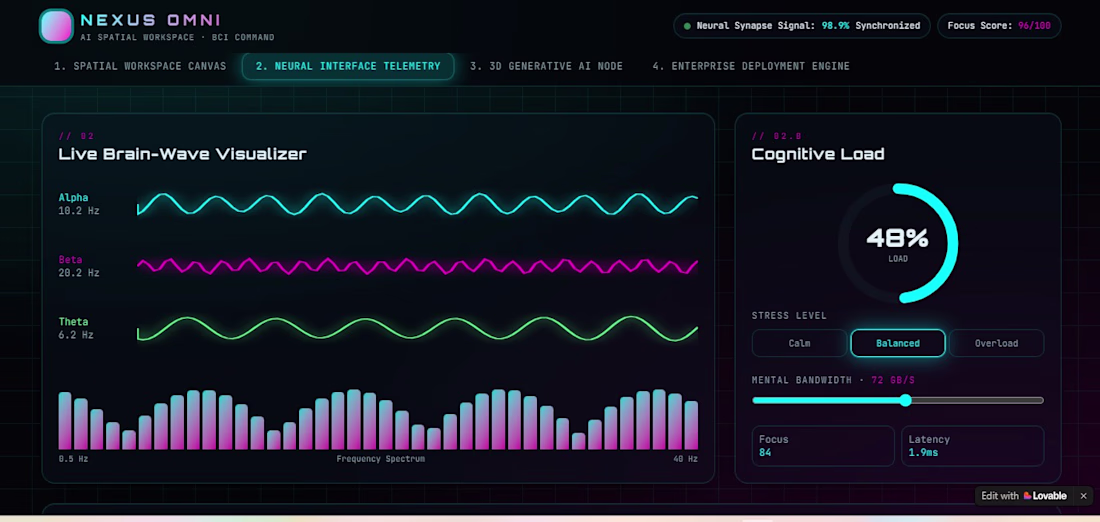Open Enterprise Deployment Engine tab
Image resolution: width=1100 pixels, height=522 pixels.
pos(751,66)
